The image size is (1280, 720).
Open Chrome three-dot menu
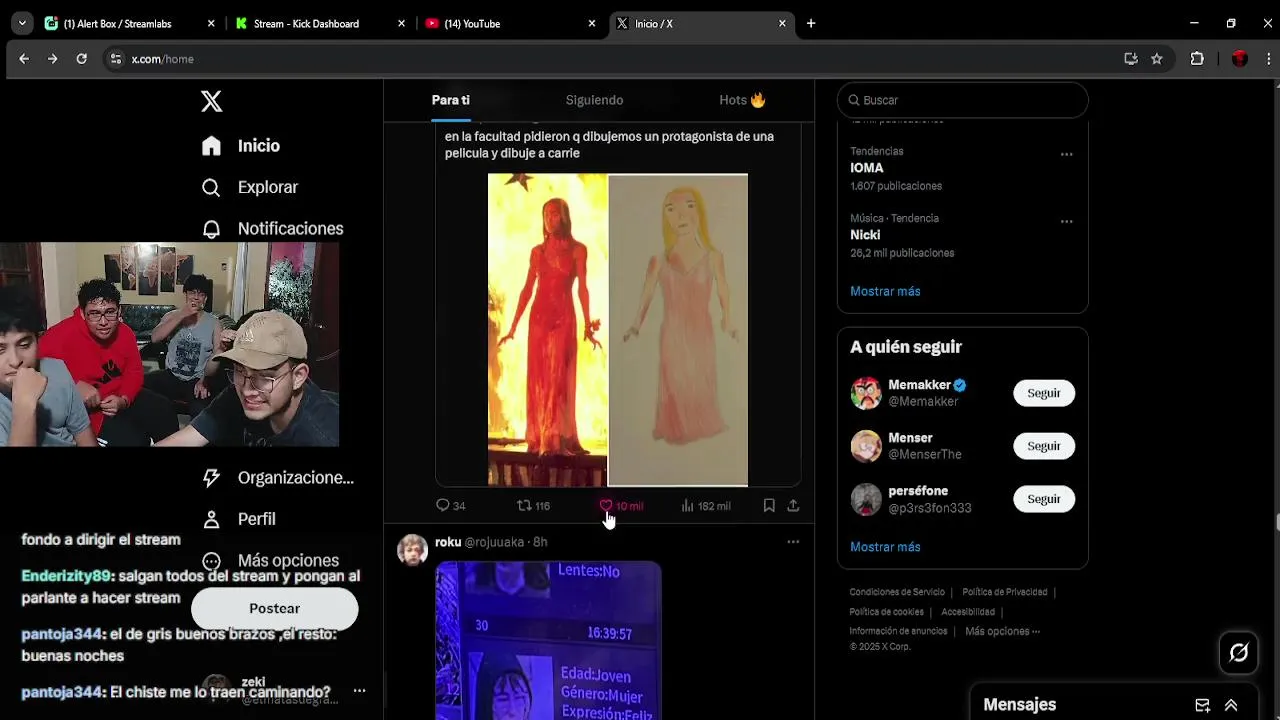pos(1268,59)
